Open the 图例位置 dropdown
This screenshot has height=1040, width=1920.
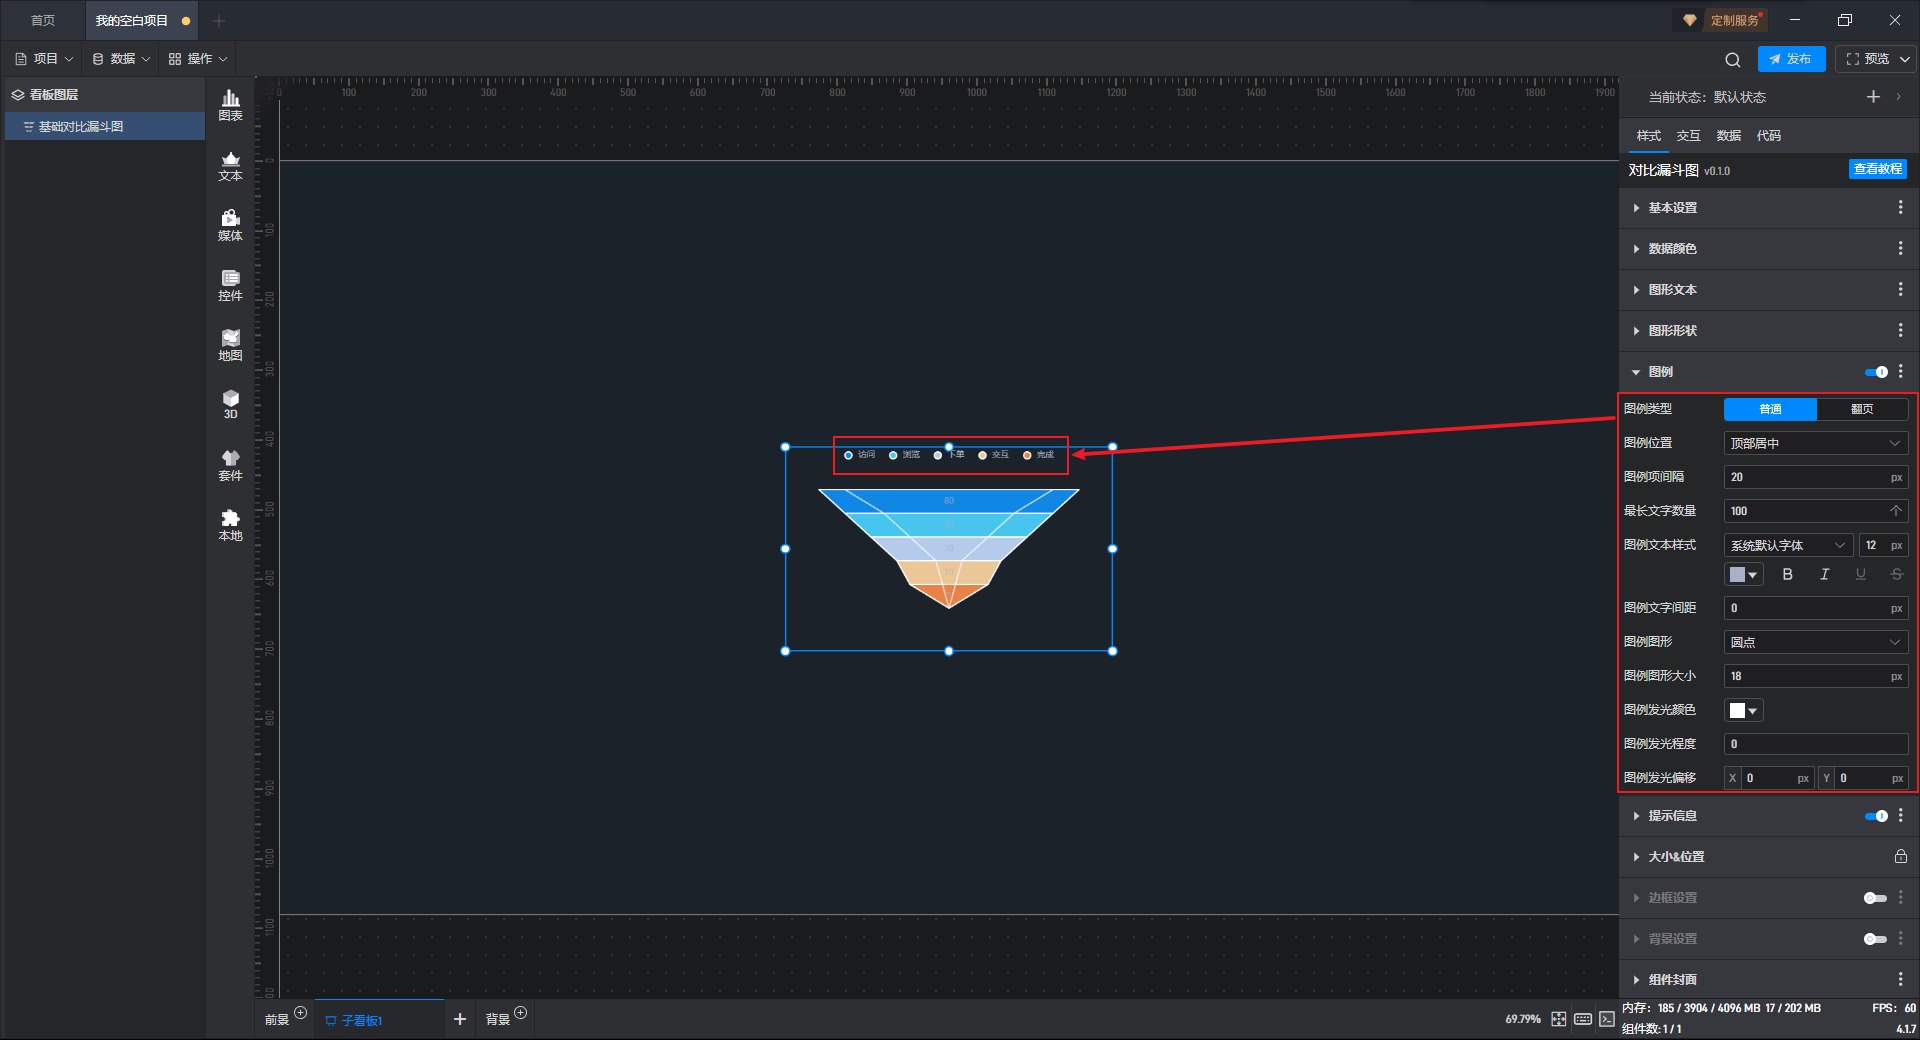(x=1816, y=443)
